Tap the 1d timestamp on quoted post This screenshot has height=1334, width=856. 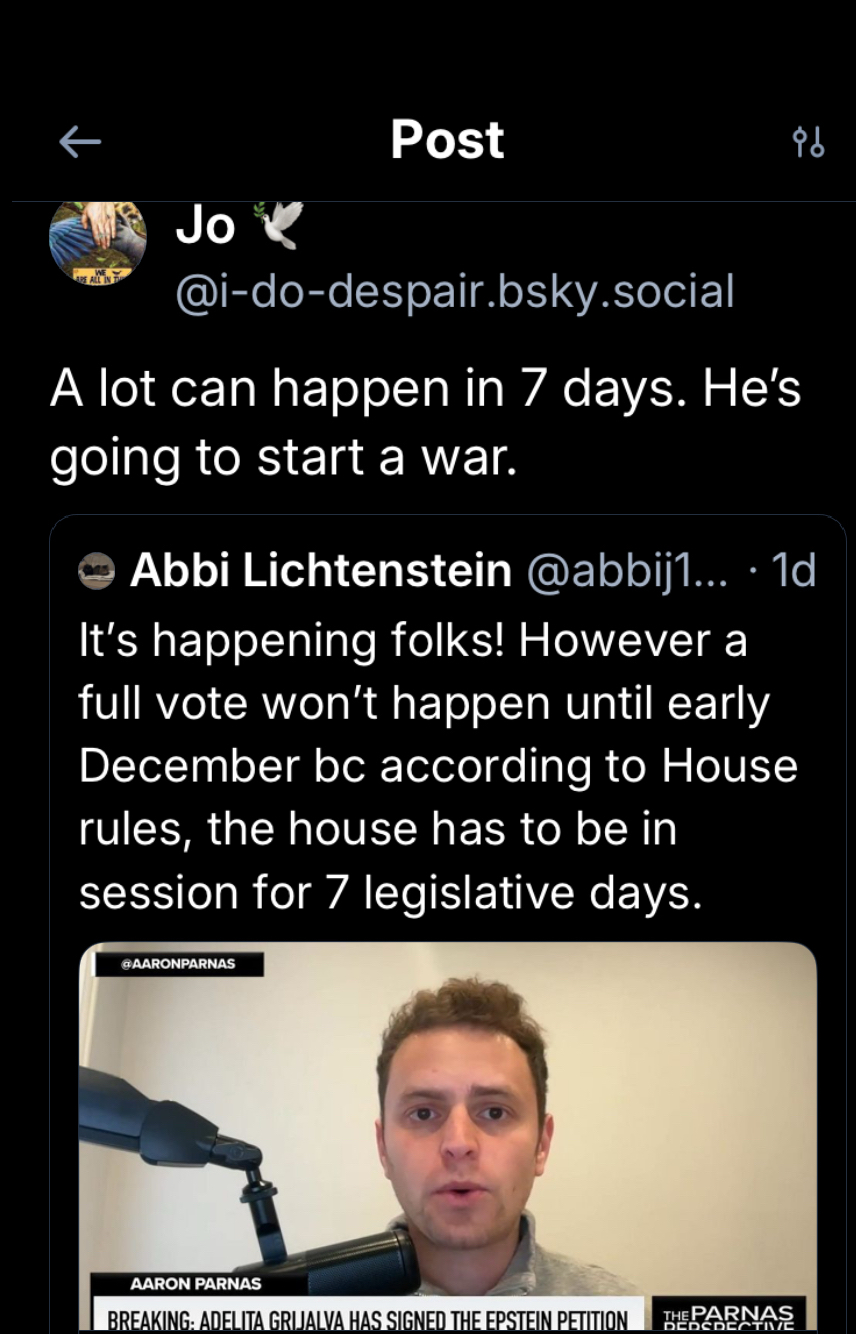(x=795, y=571)
